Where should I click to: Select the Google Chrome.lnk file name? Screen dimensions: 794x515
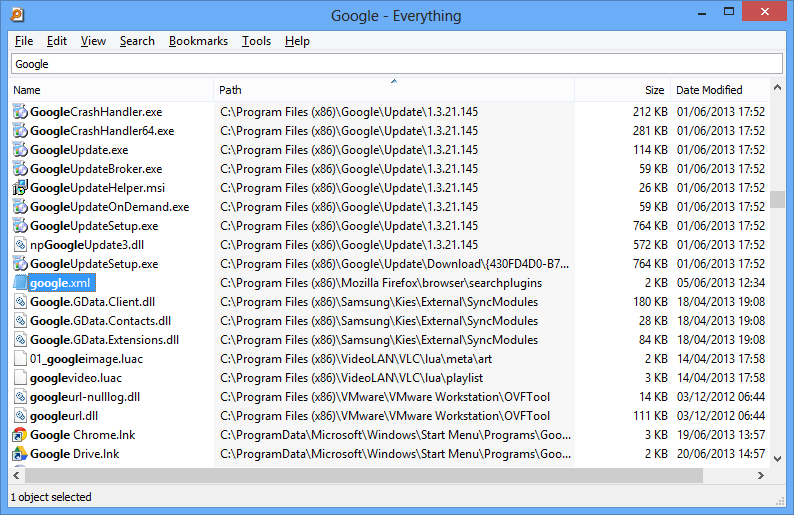(83, 435)
